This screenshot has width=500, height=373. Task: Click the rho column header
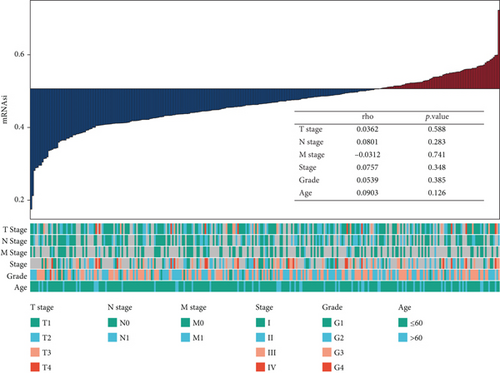pyautogui.click(x=367, y=117)
